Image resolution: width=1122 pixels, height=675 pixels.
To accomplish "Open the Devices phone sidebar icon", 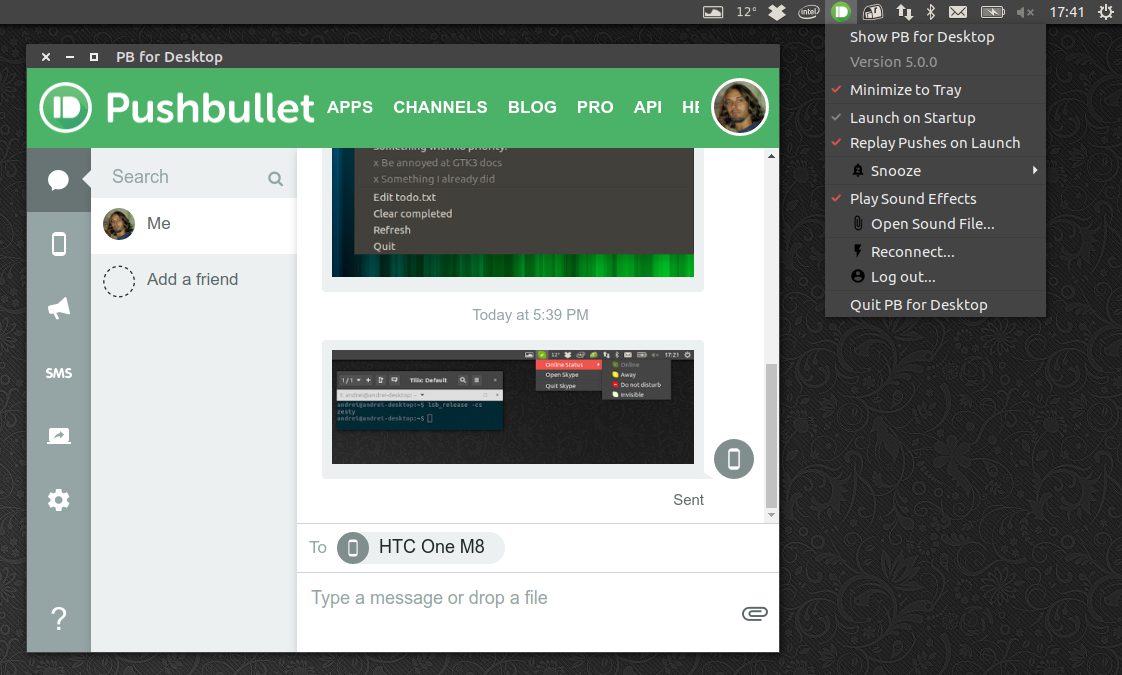I will pos(59,244).
